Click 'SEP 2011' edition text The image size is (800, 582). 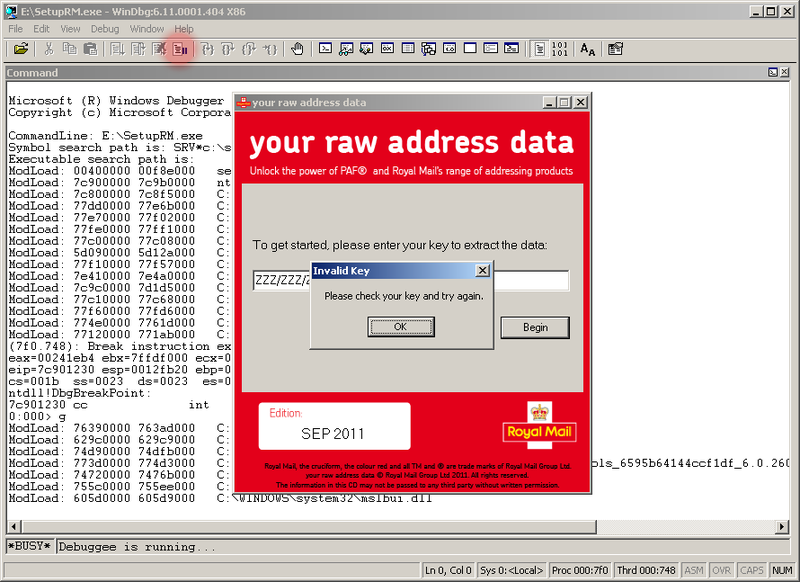pyautogui.click(x=332, y=434)
